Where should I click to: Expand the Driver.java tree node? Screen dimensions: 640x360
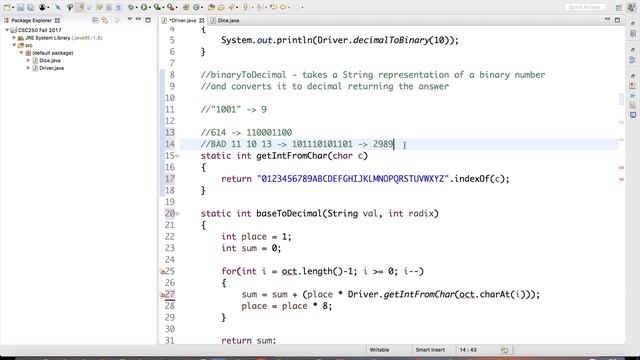pos(29,68)
